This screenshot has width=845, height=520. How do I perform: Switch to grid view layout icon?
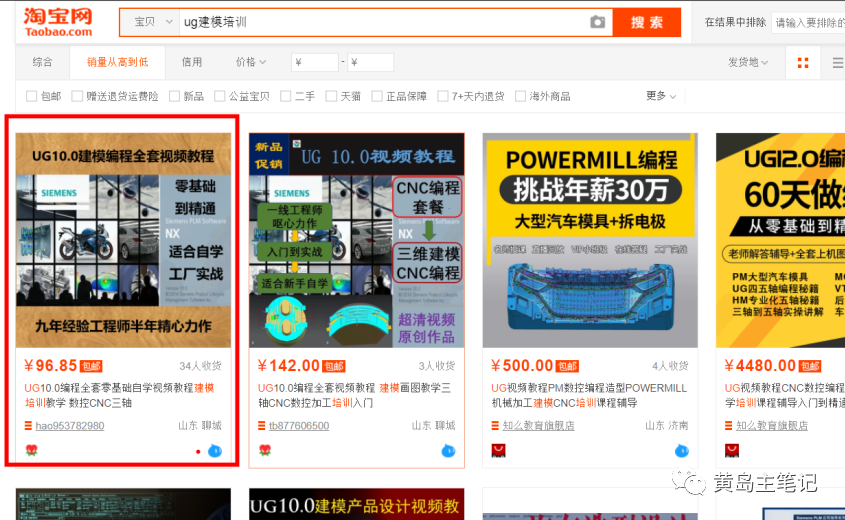click(x=802, y=63)
